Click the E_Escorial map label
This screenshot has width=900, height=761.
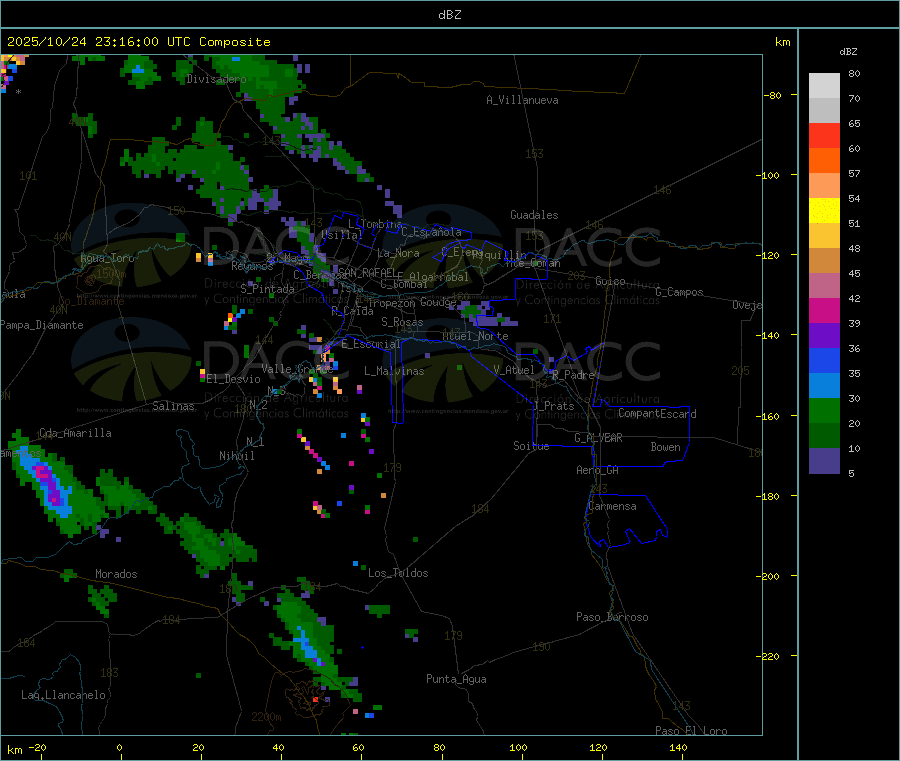pyautogui.click(x=371, y=344)
